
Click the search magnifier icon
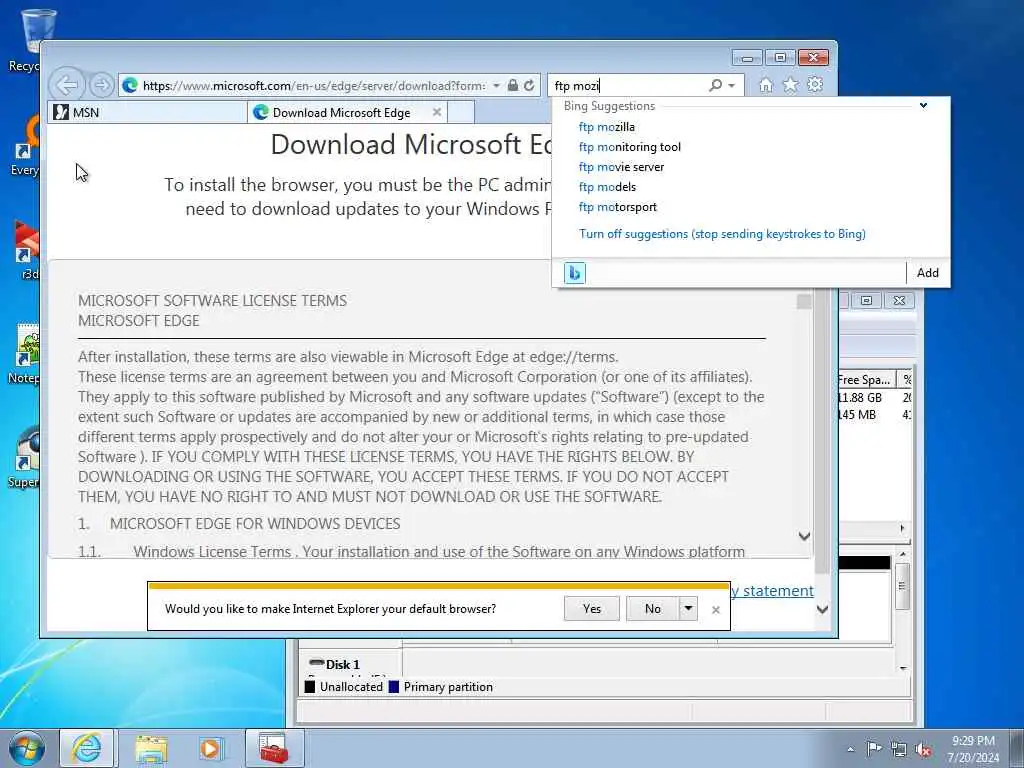(716, 85)
